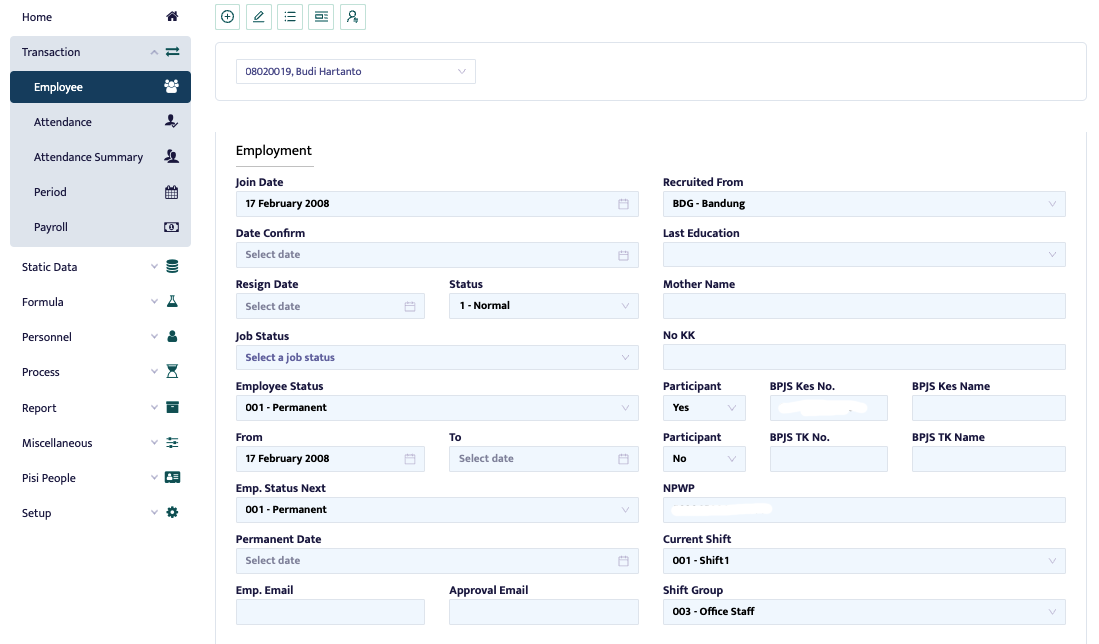1099x644 pixels.
Task: Open Attendance Summary in the sidebar
Action: click(x=88, y=157)
